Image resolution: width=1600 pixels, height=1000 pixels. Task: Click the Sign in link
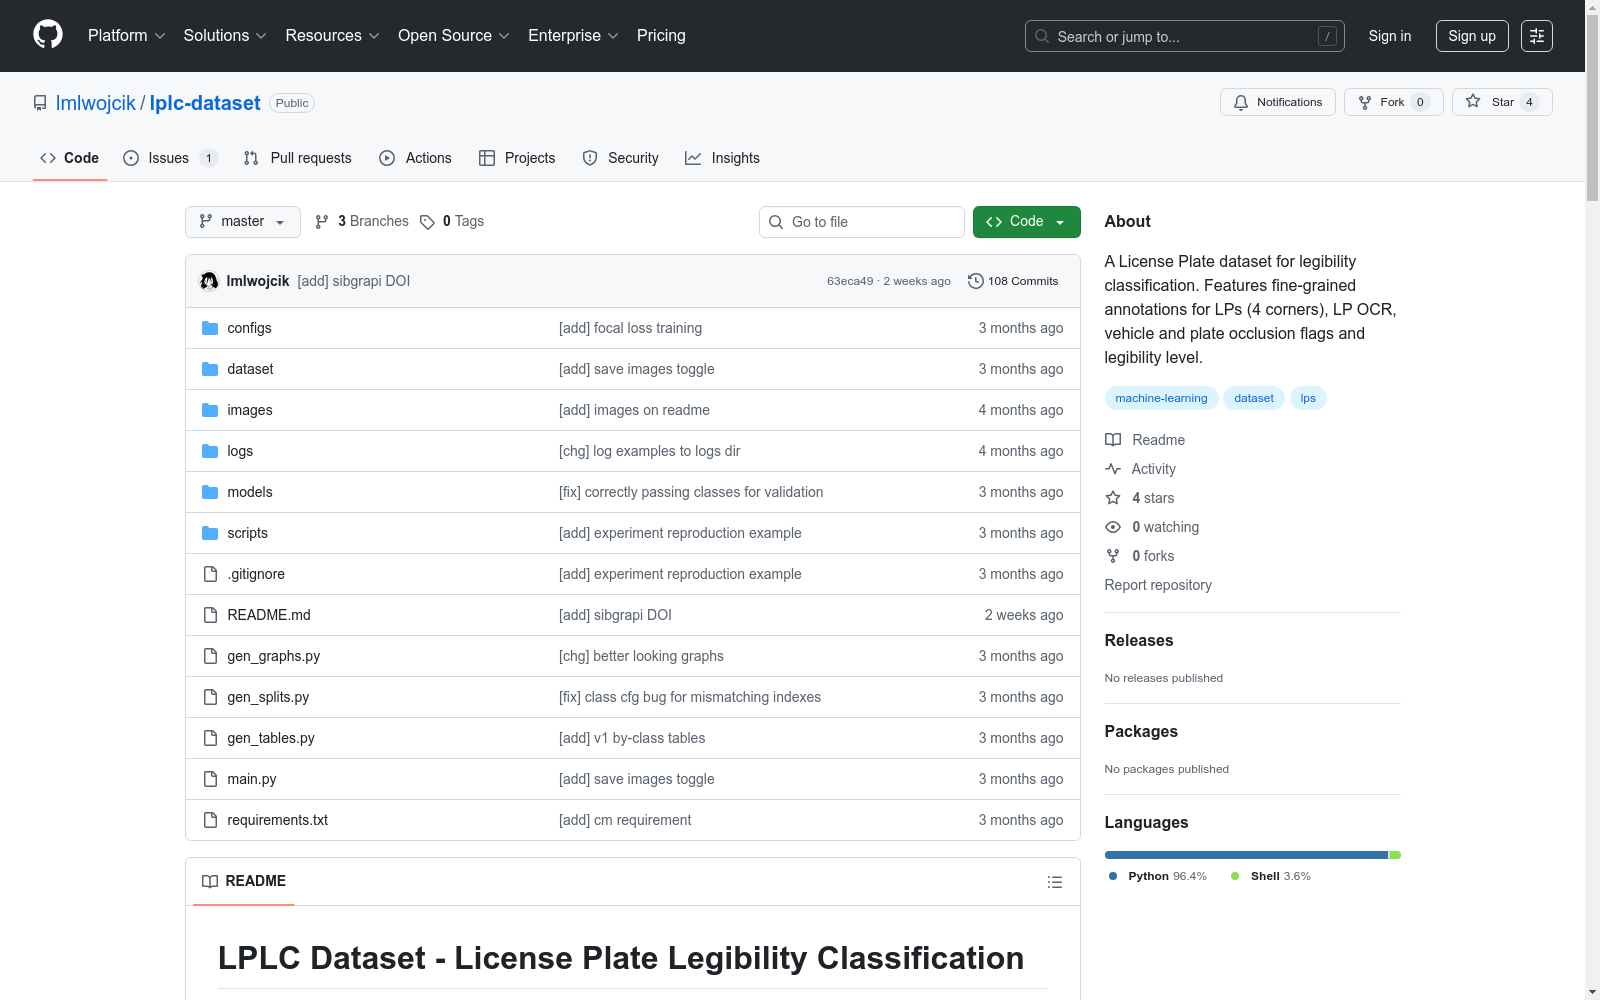[x=1390, y=36]
